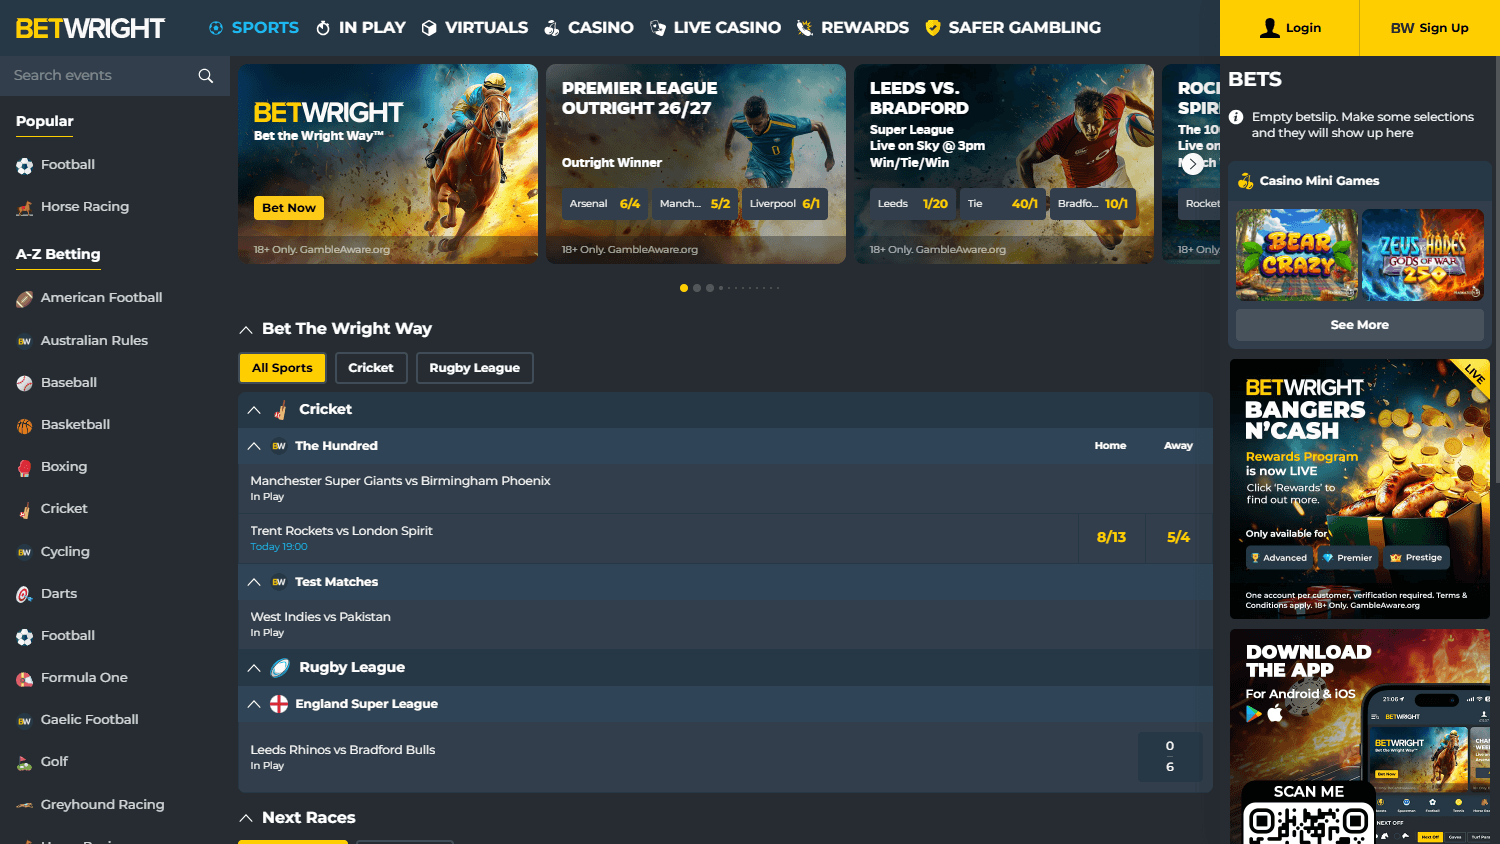Collapse the Bet The Wright Way section
This screenshot has width=1500, height=844.
click(246, 330)
